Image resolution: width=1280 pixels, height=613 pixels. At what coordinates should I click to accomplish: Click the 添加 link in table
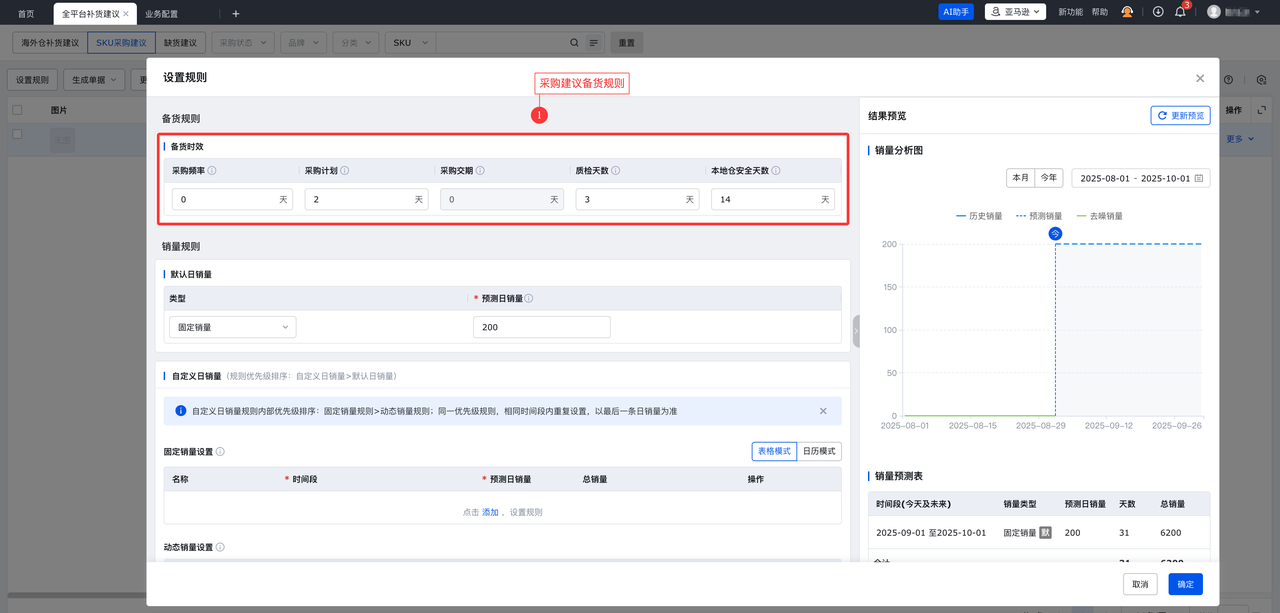pyautogui.click(x=490, y=512)
